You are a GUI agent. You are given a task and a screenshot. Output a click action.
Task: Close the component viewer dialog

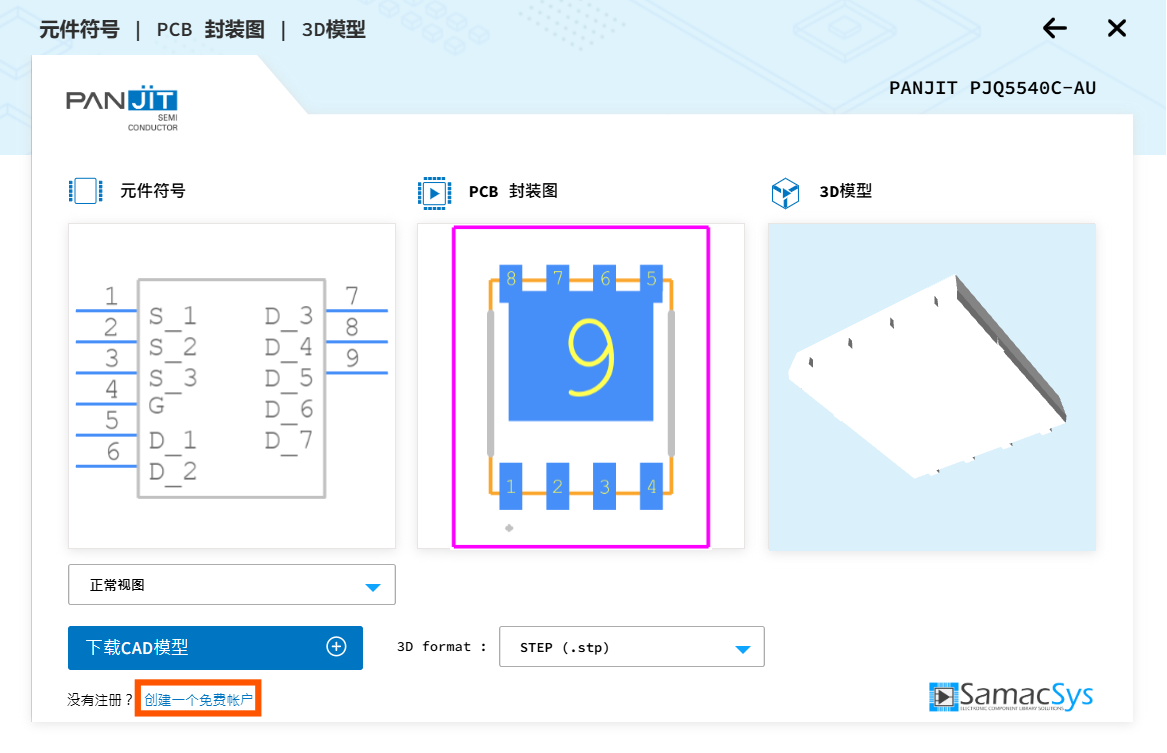[x=1116, y=28]
